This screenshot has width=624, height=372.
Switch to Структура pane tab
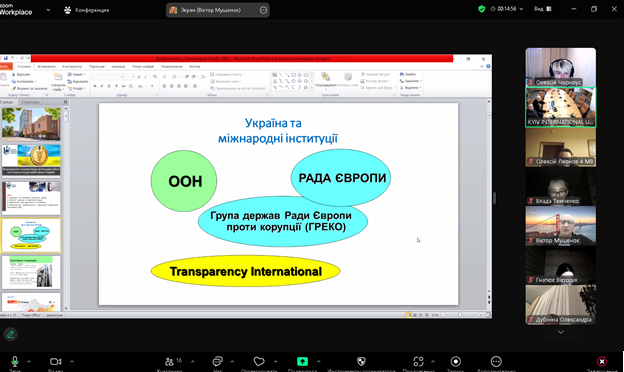click(x=31, y=102)
